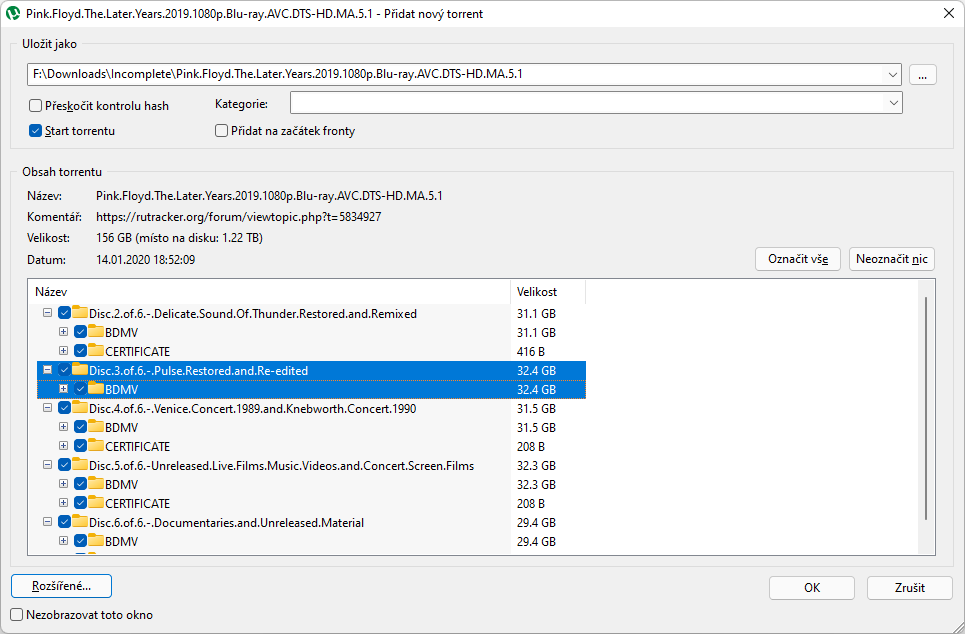Click Neoznačit nic button
Image resolution: width=966 pixels, height=634 pixels.
click(891, 259)
